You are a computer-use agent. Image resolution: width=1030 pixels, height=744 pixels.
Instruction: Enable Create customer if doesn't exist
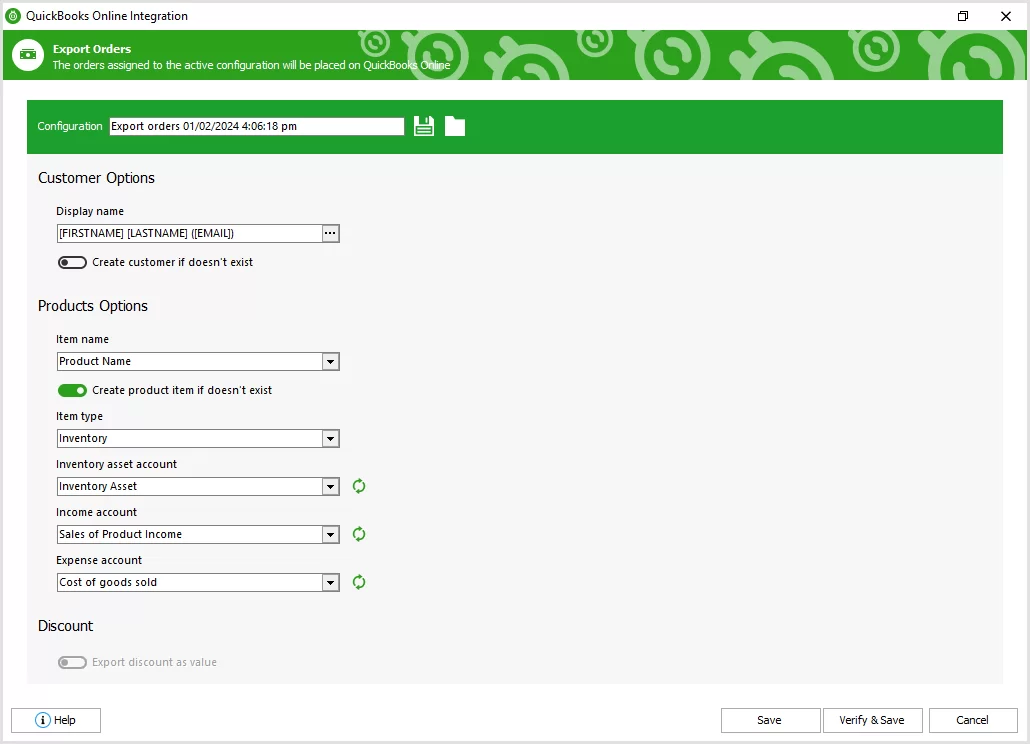72,262
